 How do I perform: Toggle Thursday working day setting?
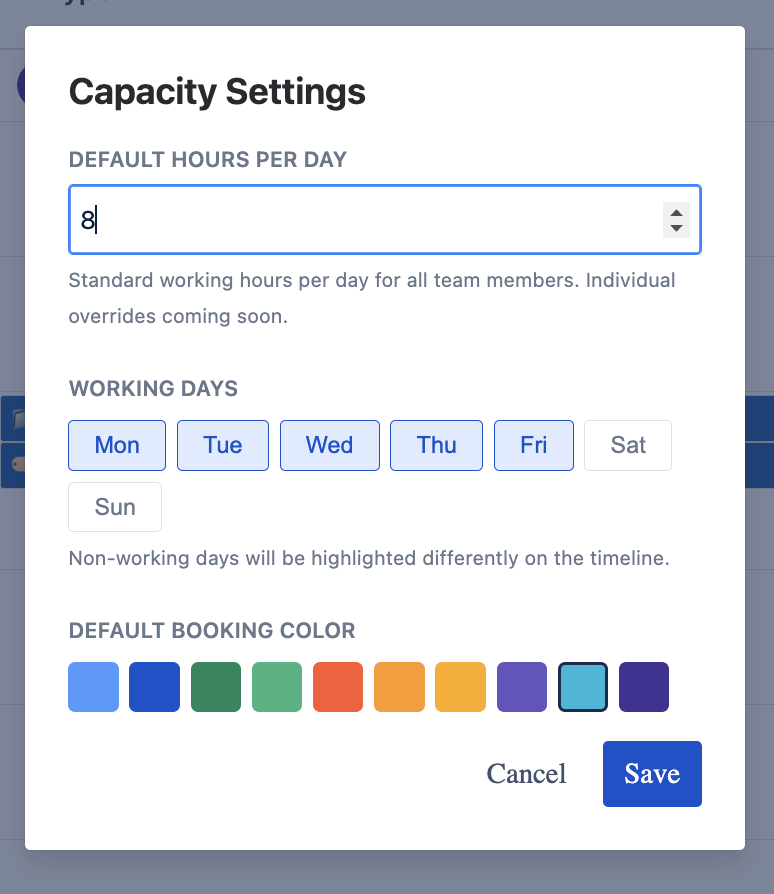pyautogui.click(x=436, y=445)
